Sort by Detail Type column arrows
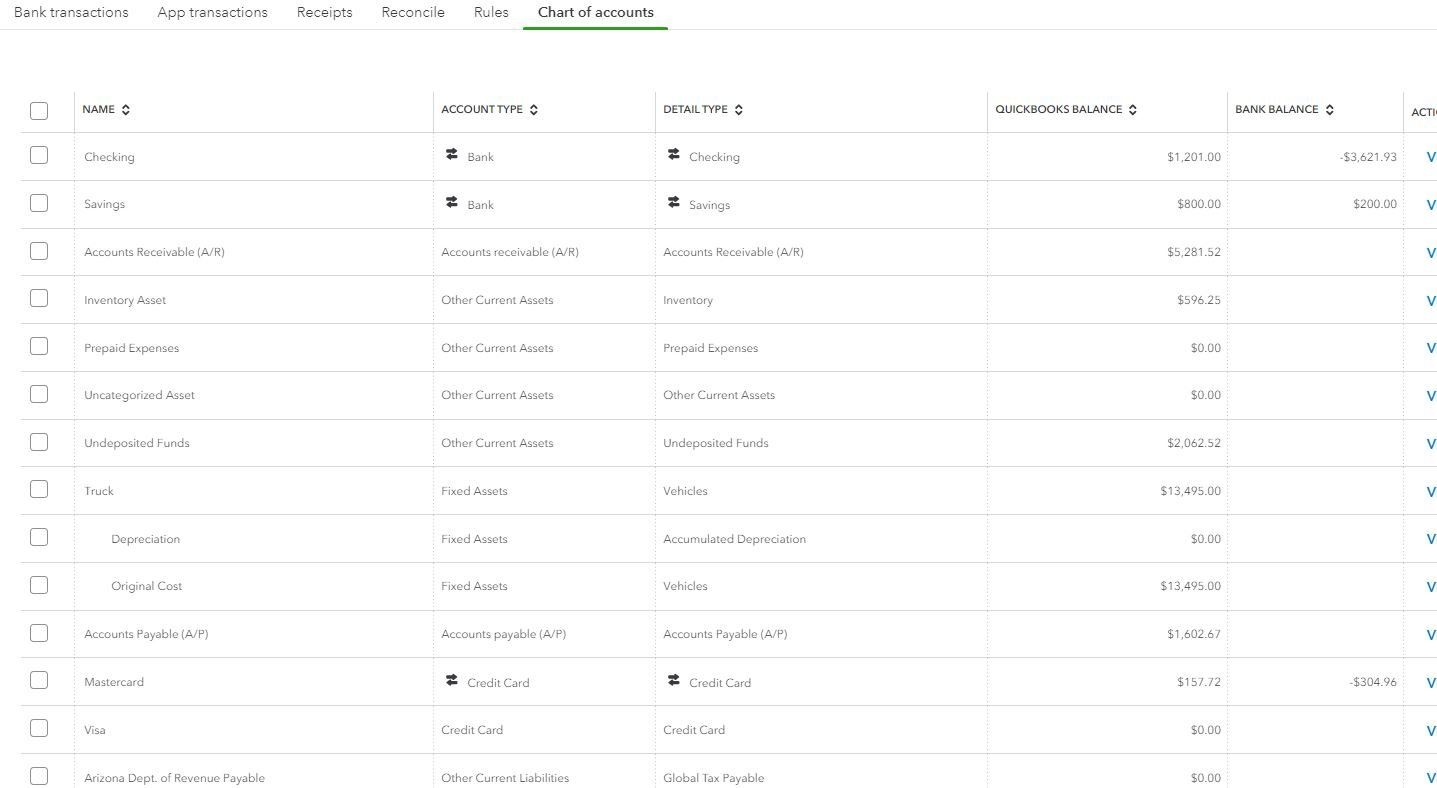The width and height of the screenshot is (1437, 788). (739, 110)
